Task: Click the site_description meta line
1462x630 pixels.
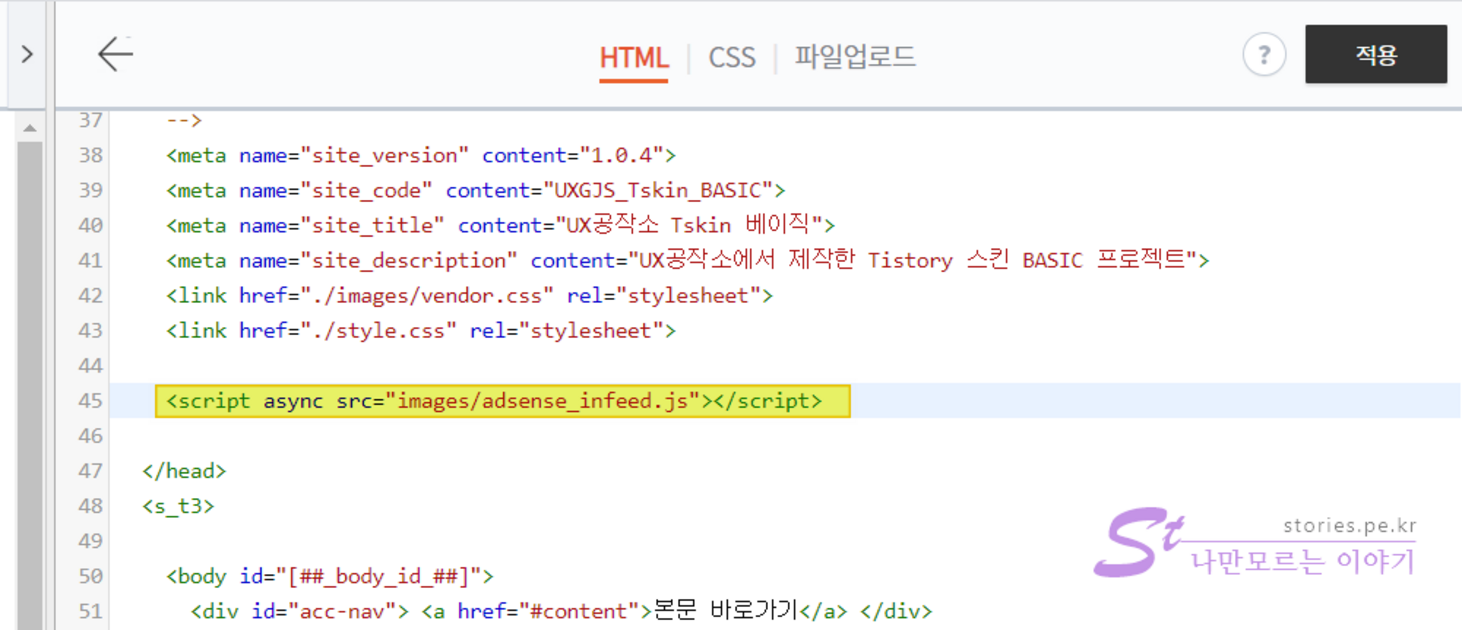Action: pyautogui.click(x=686, y=261)
